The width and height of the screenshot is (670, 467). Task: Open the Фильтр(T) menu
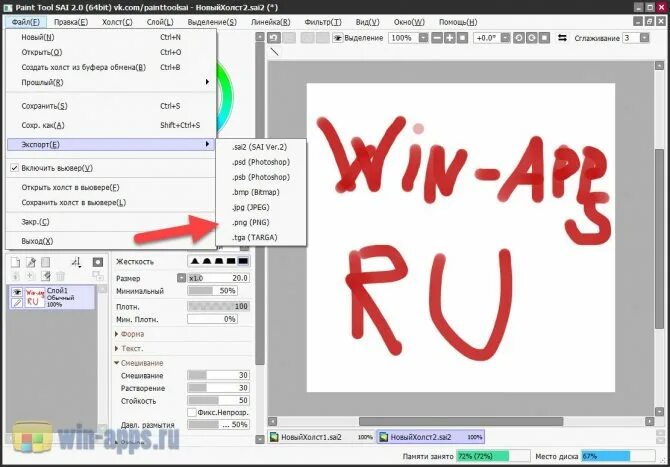(x=323, y=22)
